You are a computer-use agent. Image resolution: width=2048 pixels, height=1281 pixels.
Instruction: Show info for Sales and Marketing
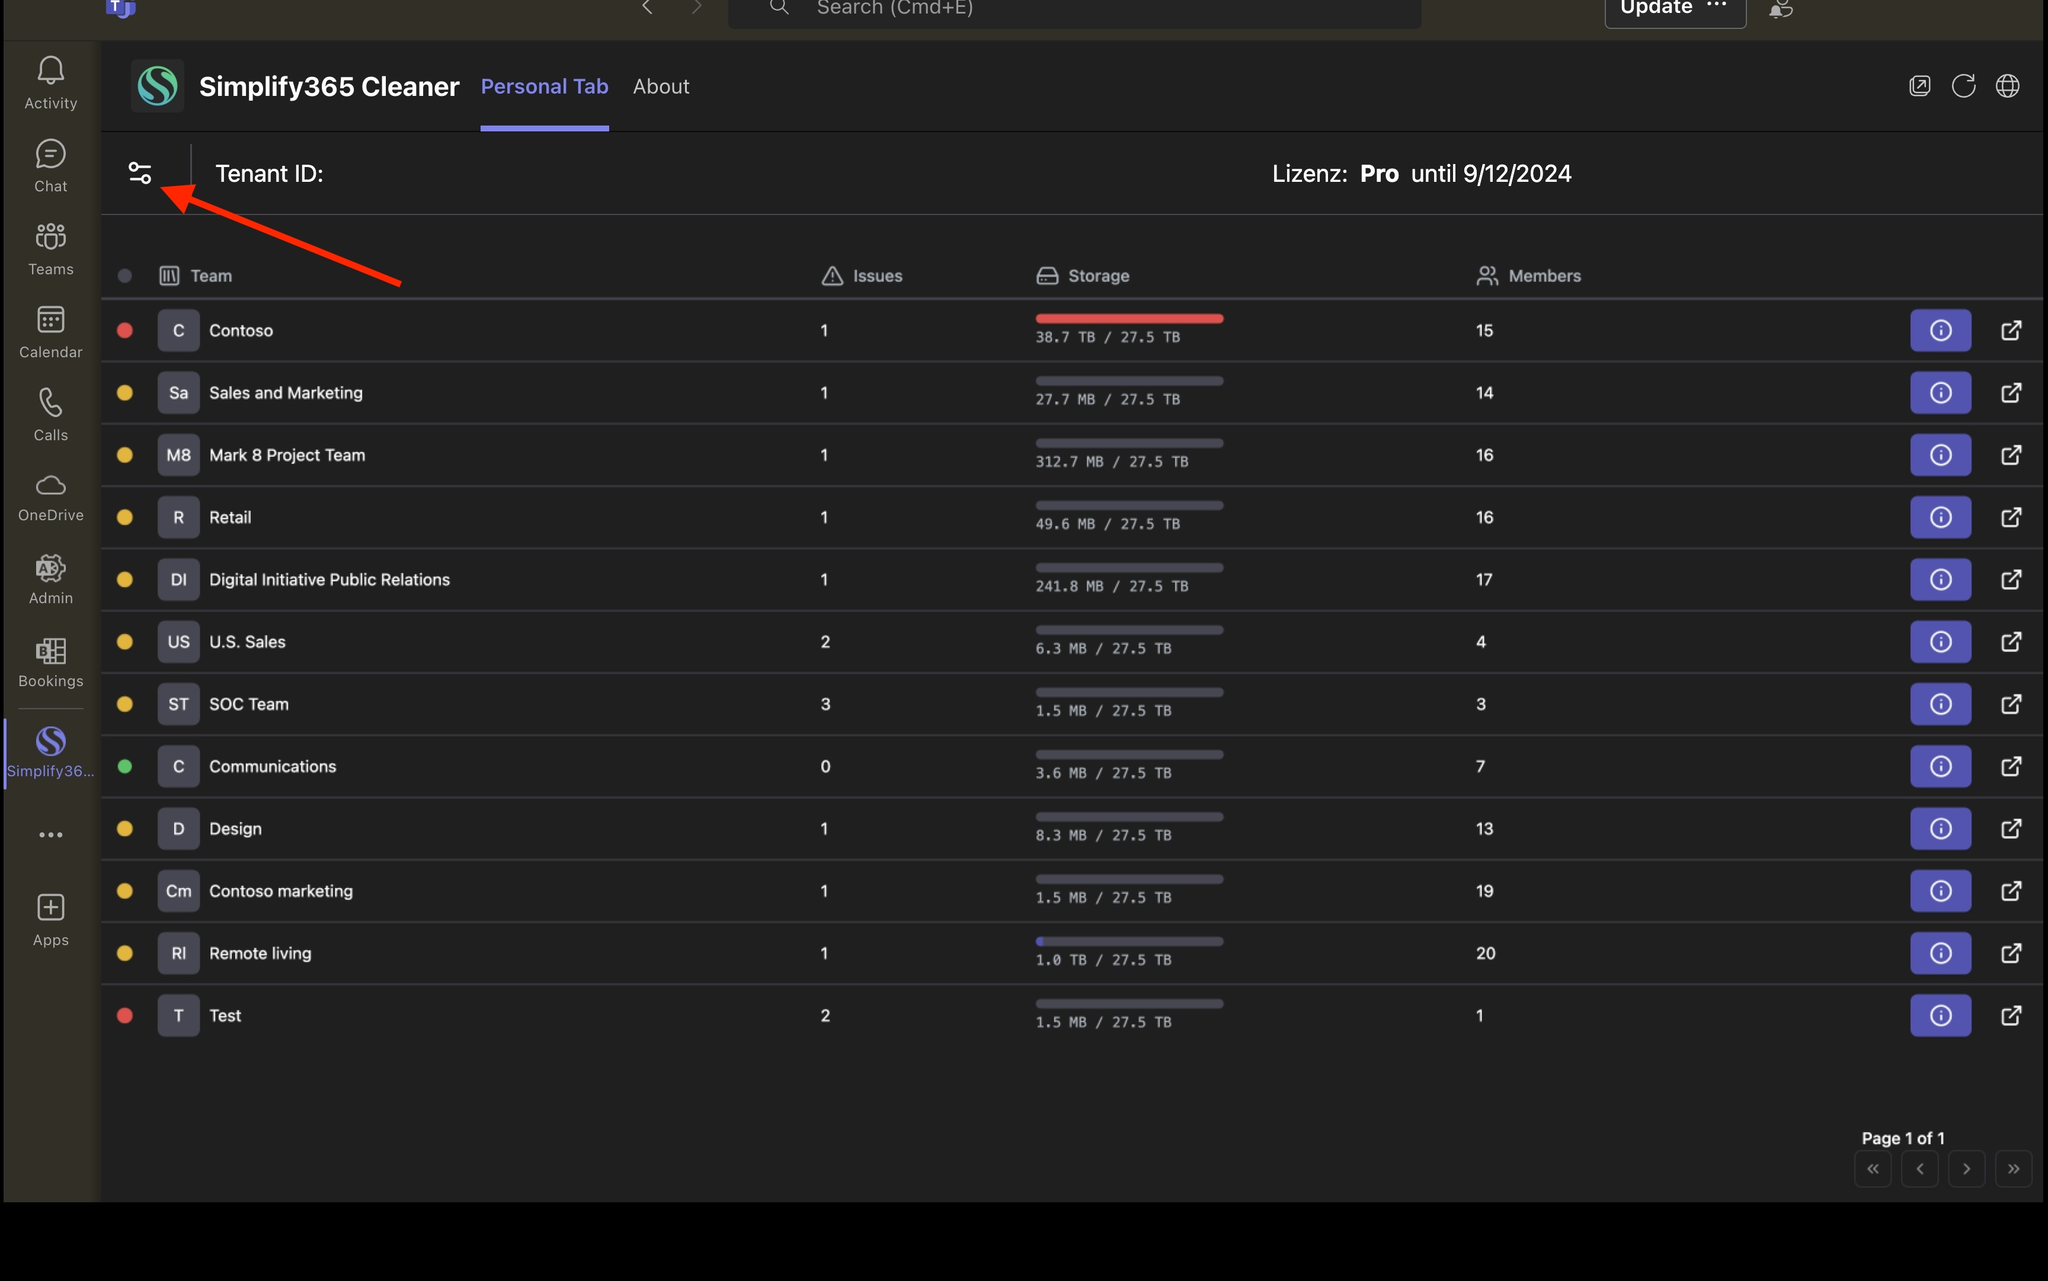click(1941, 392)
